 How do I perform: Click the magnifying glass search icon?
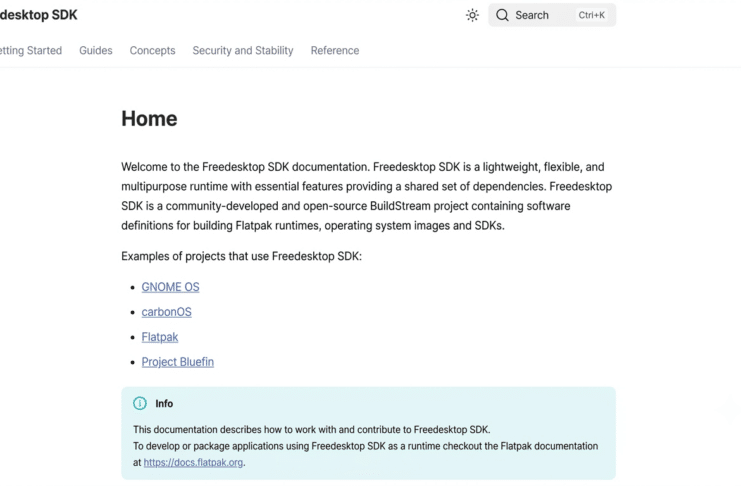[x=502, y=15]
